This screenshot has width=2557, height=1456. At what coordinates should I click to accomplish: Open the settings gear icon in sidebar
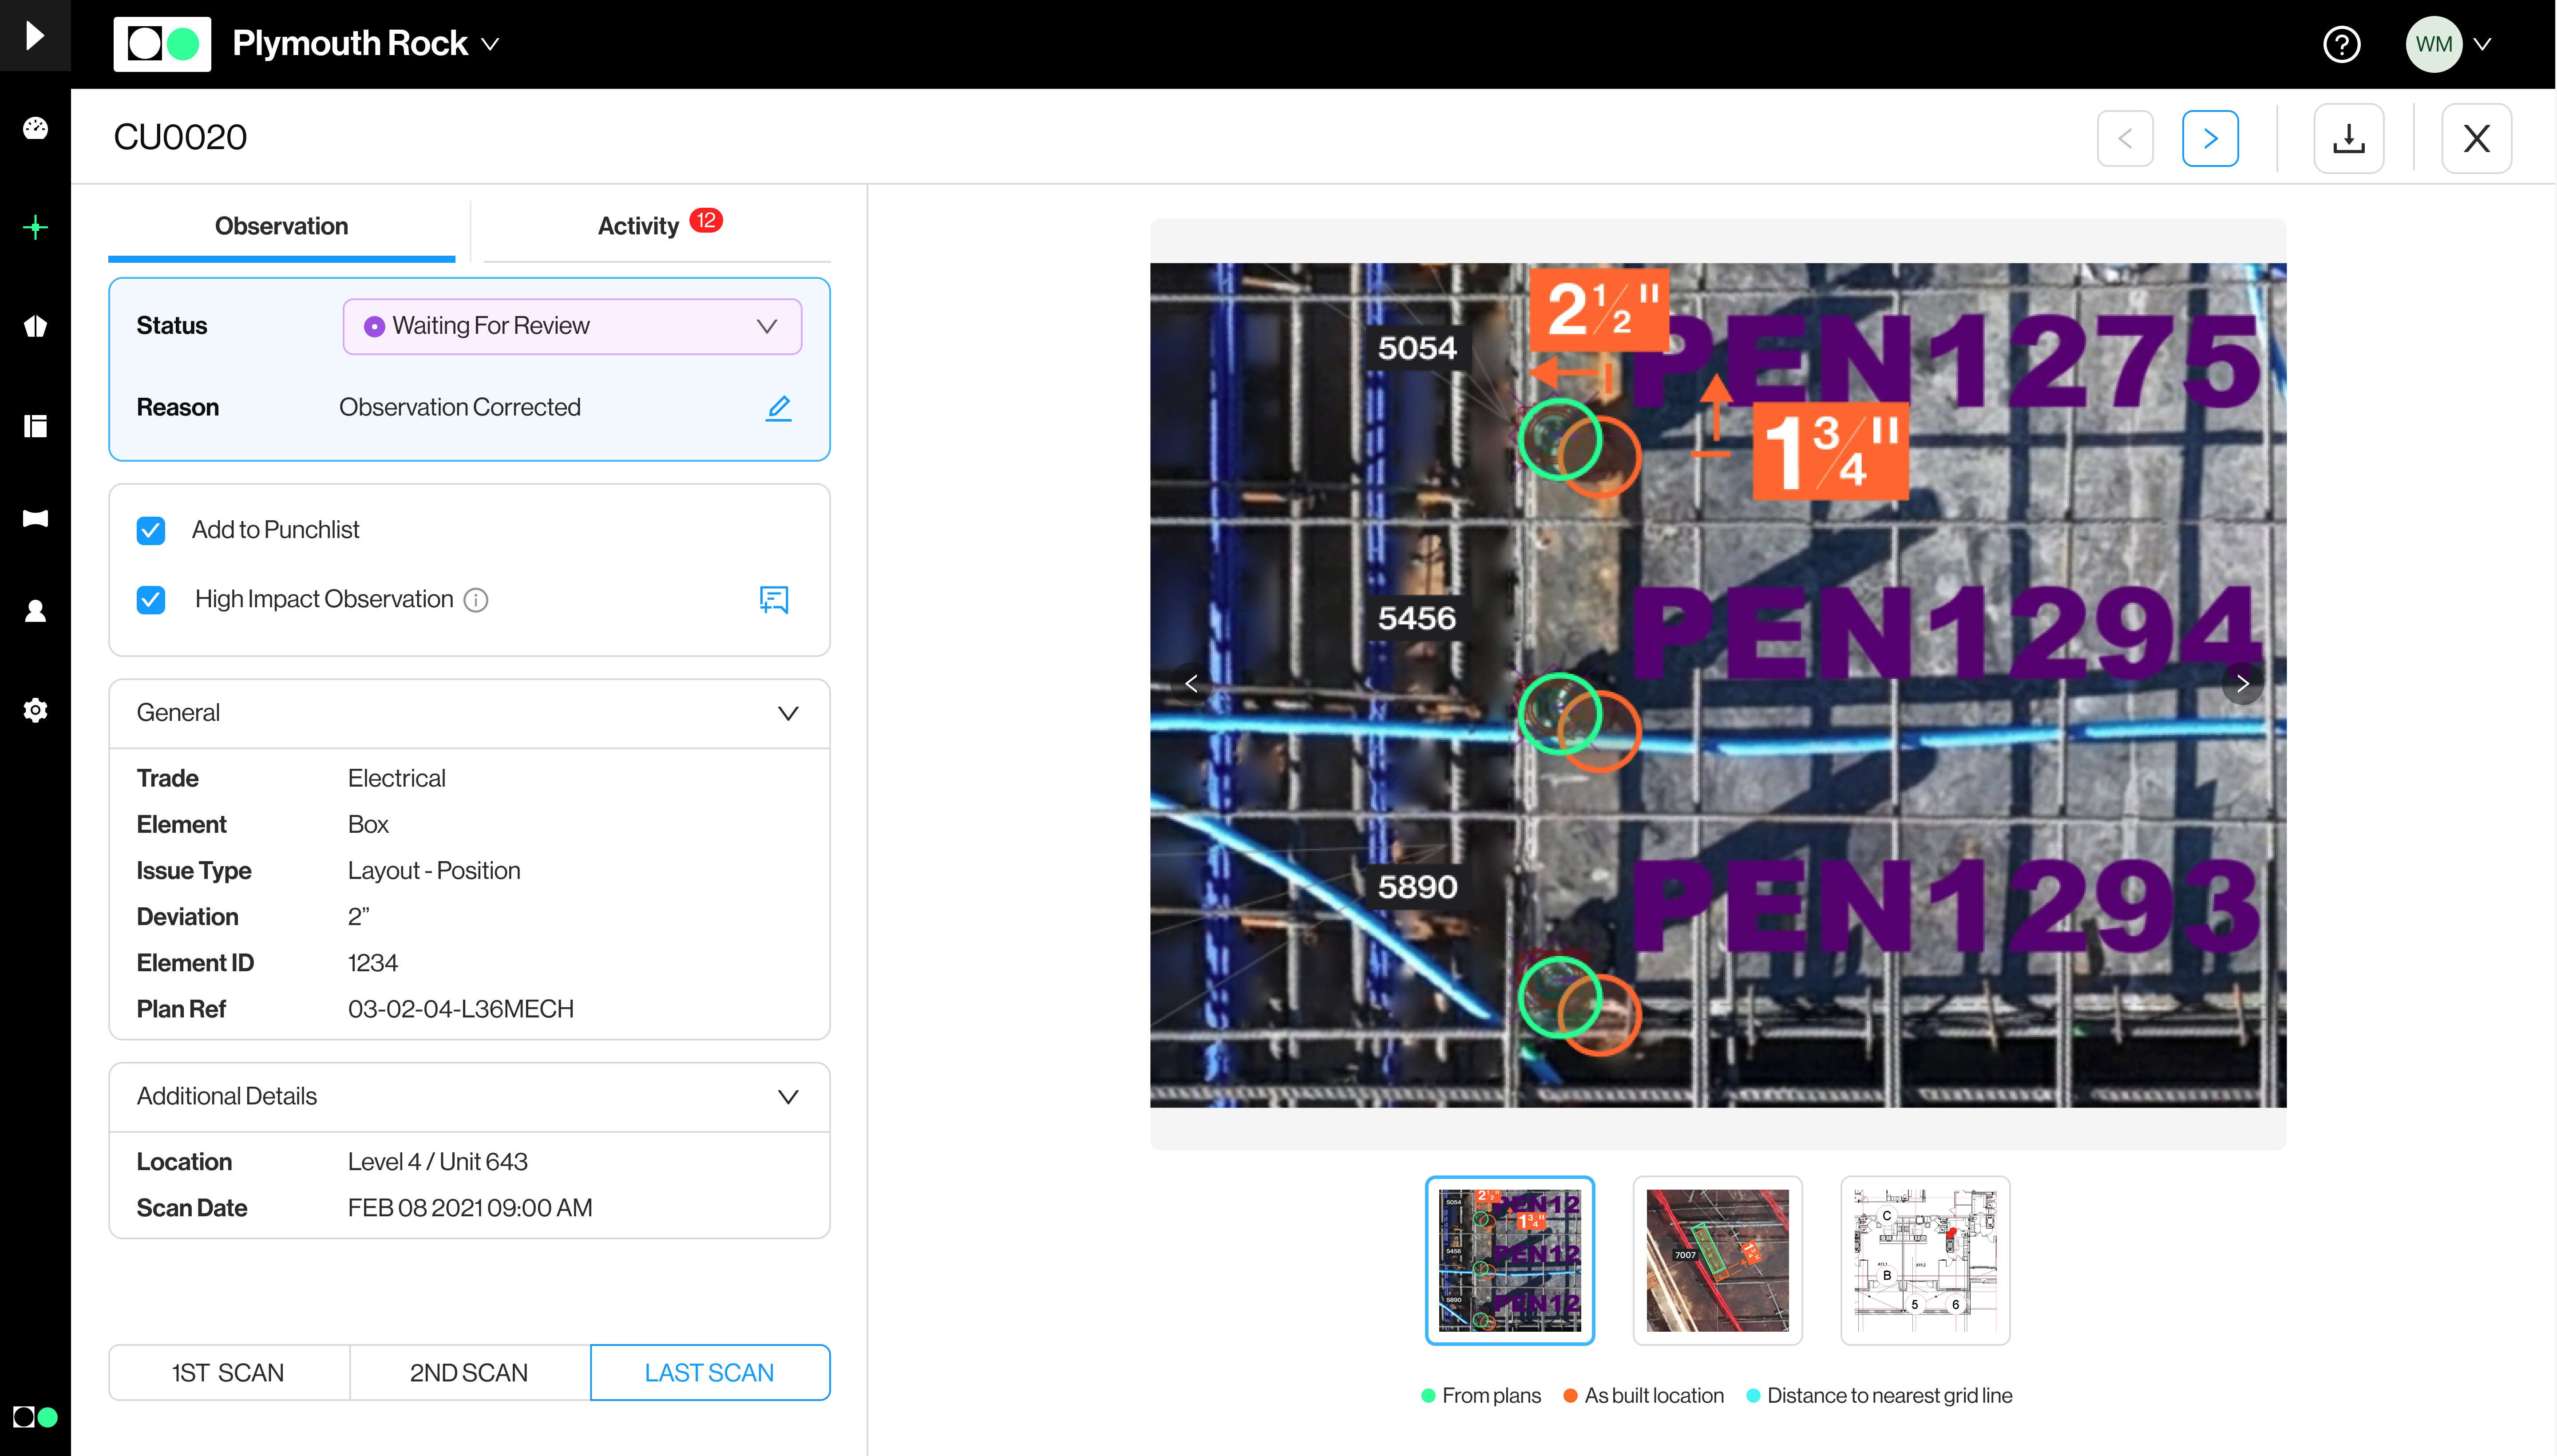tap(35, 710)
